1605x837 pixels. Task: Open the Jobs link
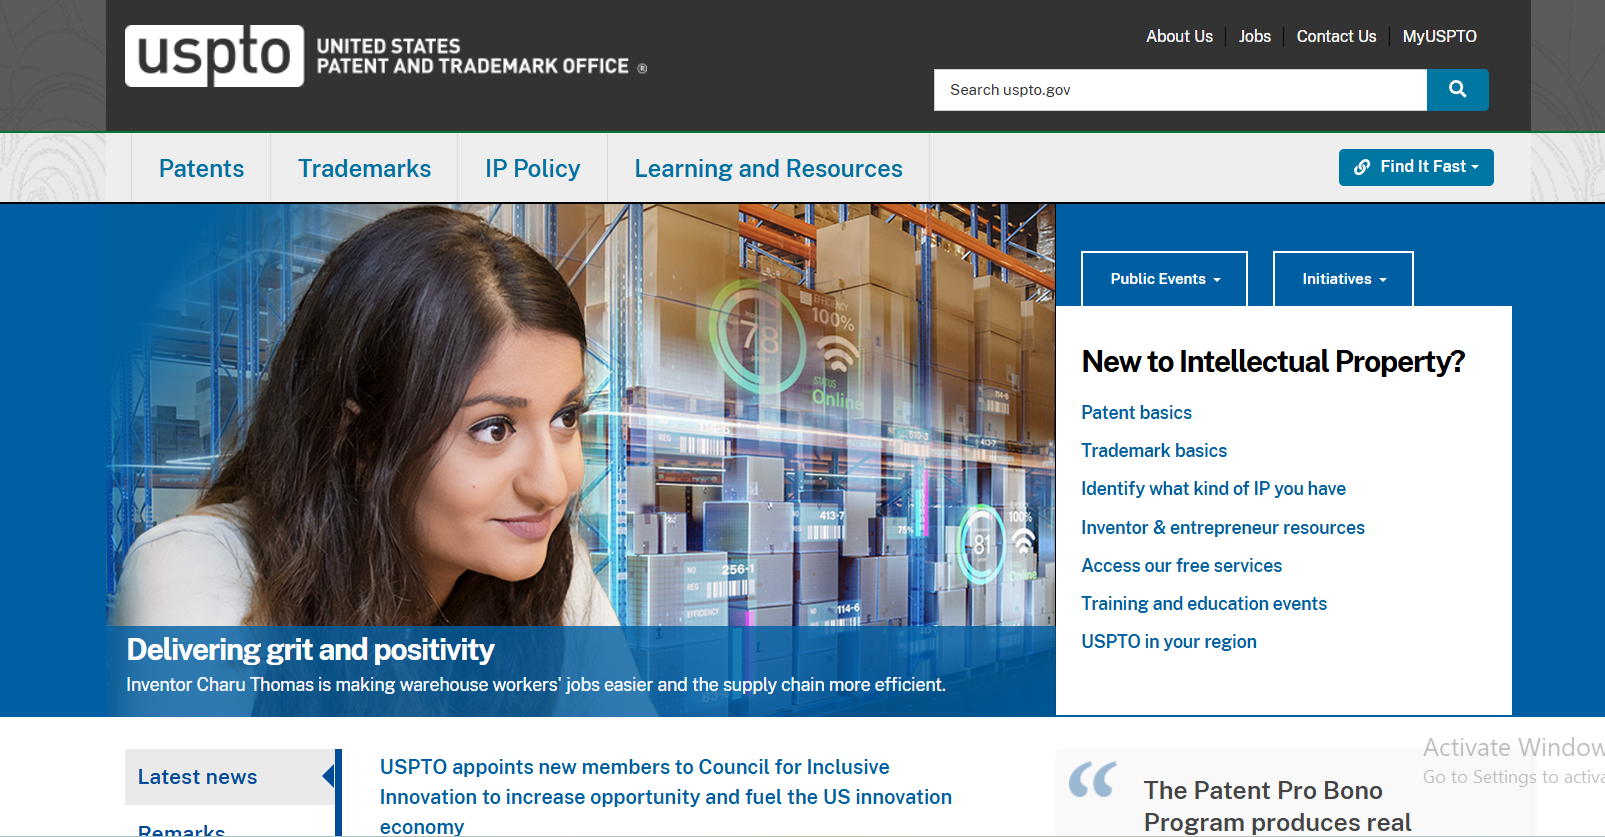click(x=1254, y=36)
